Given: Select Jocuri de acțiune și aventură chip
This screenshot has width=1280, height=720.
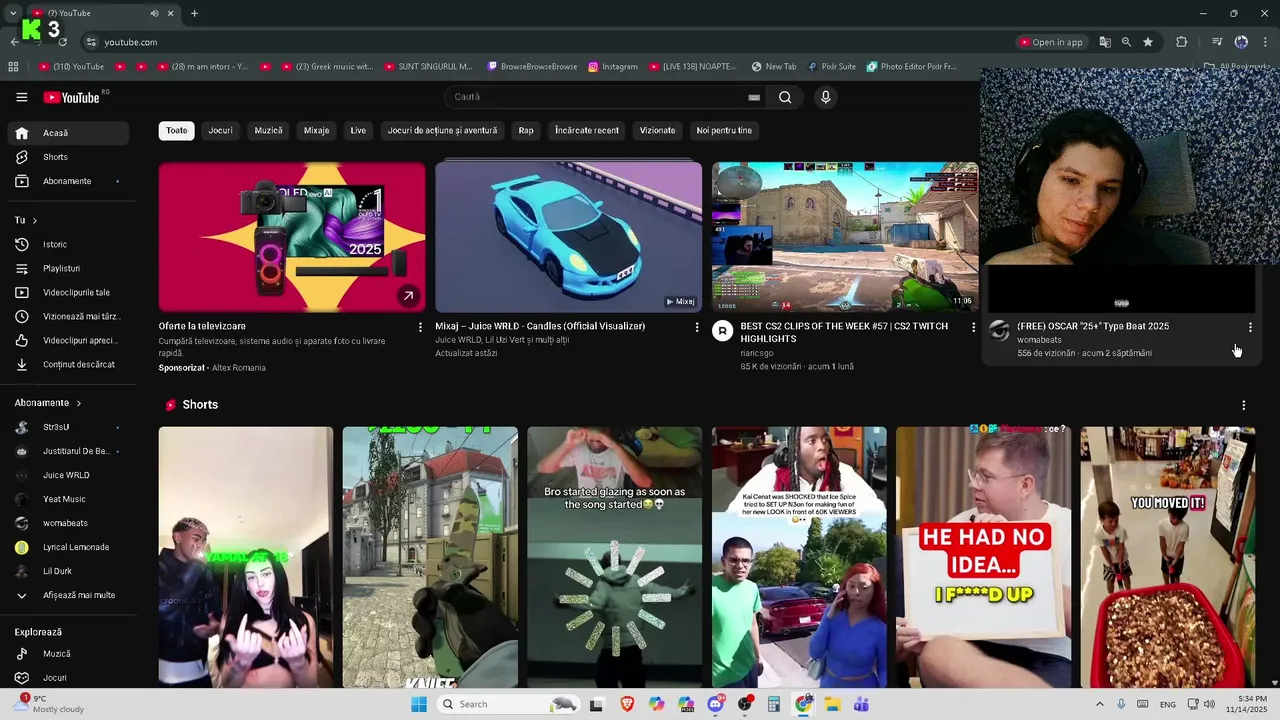Looking at the screenshot, I should point(442,130).
